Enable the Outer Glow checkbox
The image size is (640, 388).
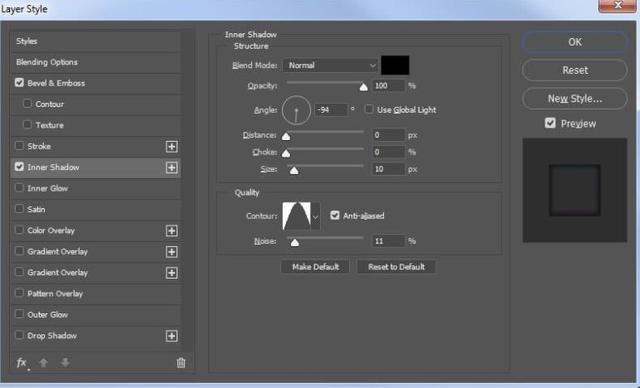point(19,314)
